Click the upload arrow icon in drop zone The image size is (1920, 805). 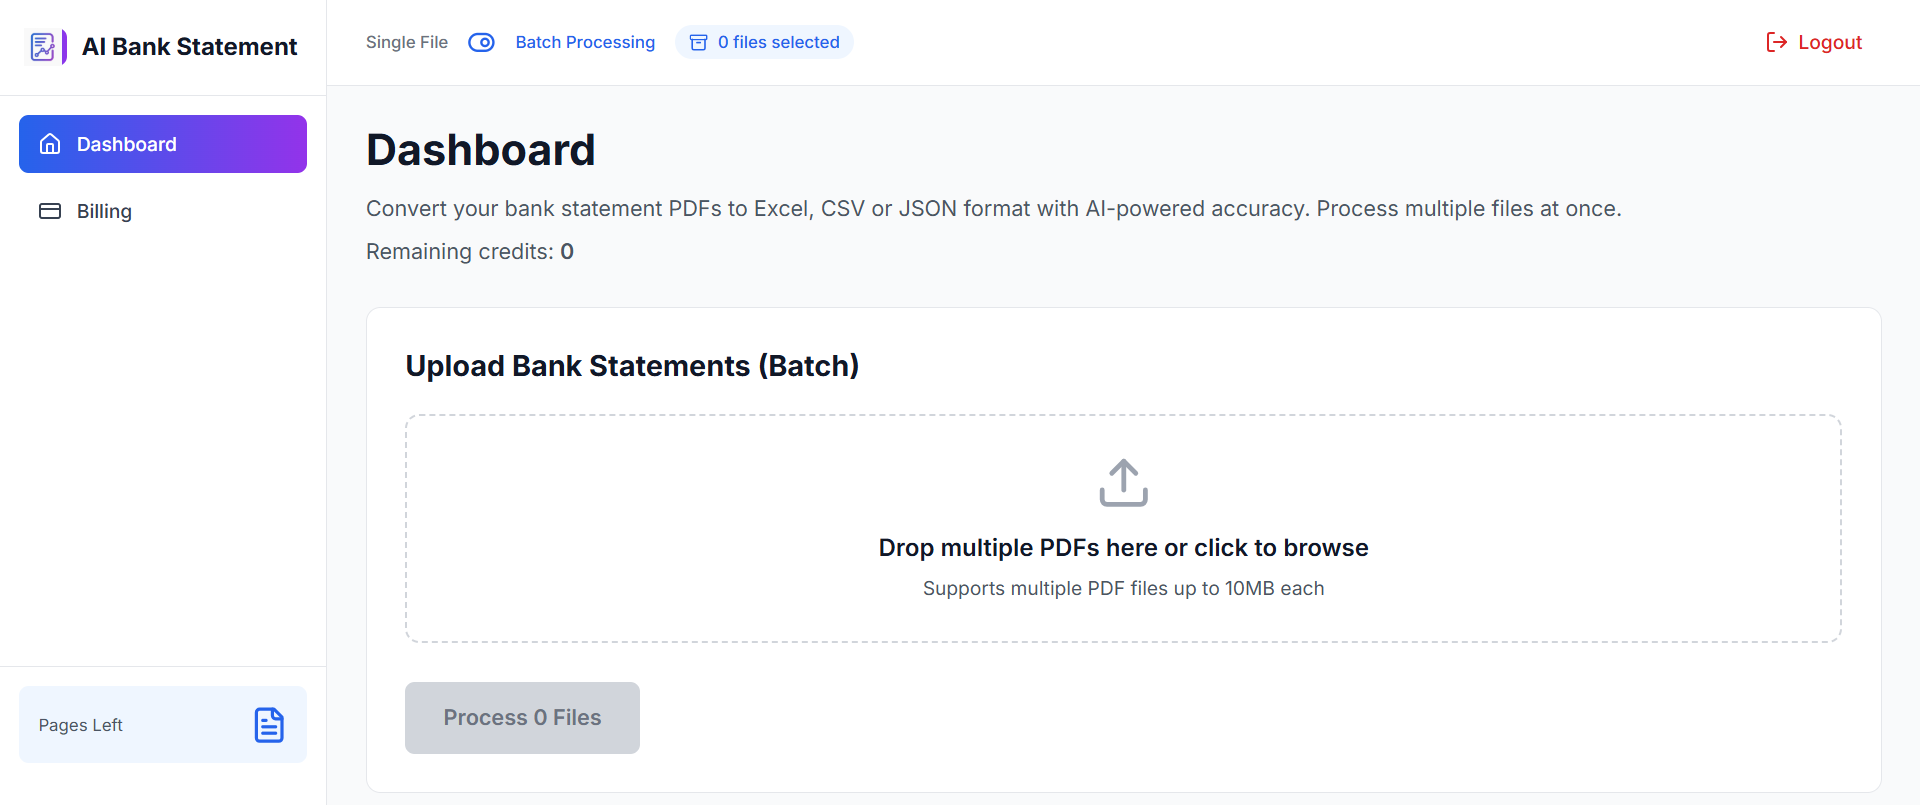point(1123,483)
